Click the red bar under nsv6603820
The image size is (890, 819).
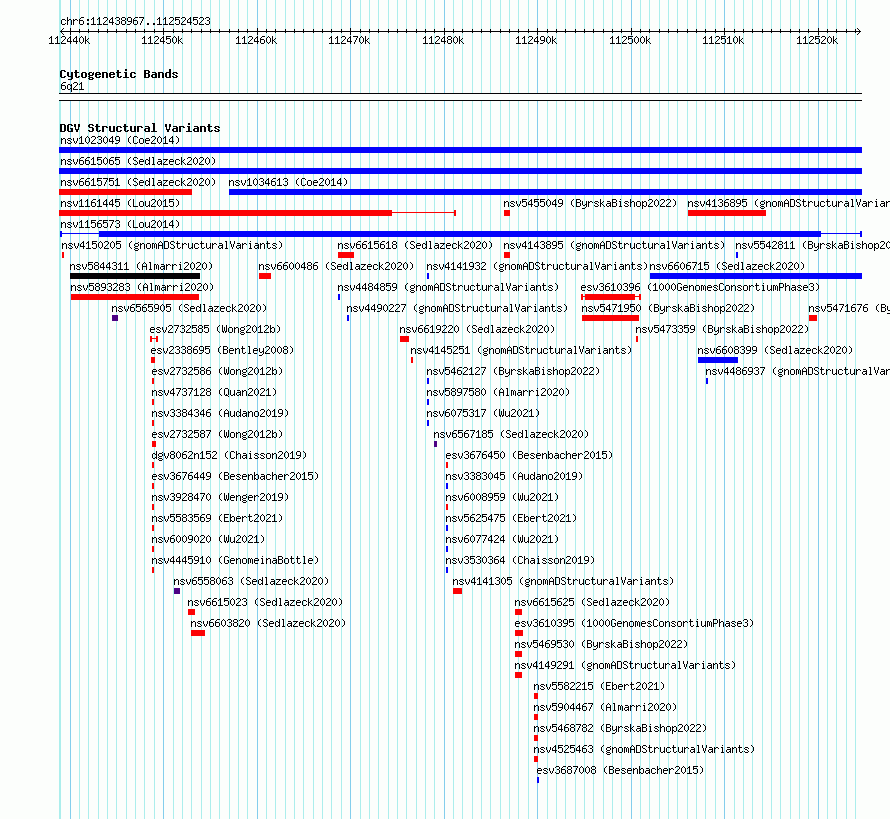[198, 633]
